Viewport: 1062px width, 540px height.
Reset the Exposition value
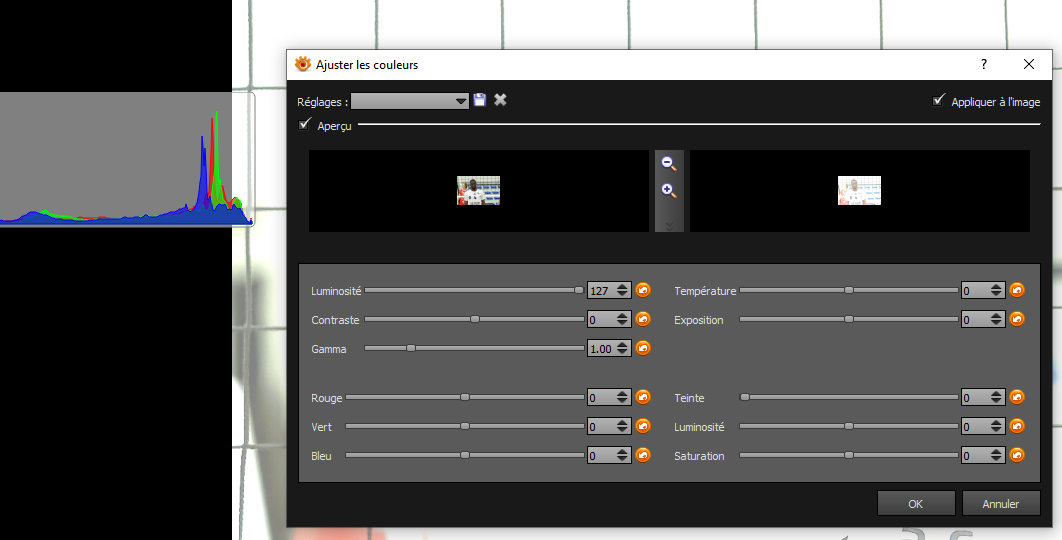point(1017,319)
